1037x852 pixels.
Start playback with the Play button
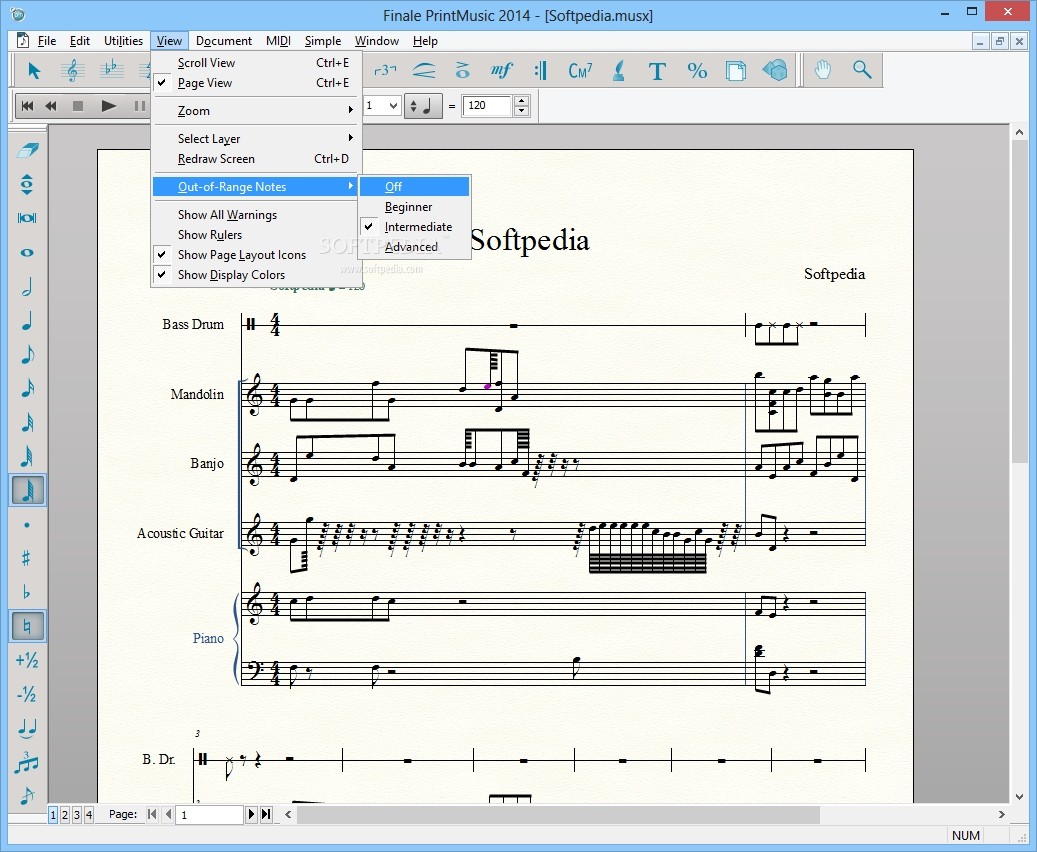108,106
